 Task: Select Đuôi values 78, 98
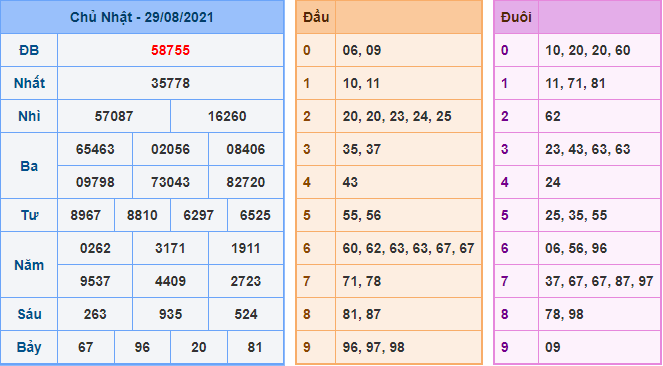click(x=564, y=314)
